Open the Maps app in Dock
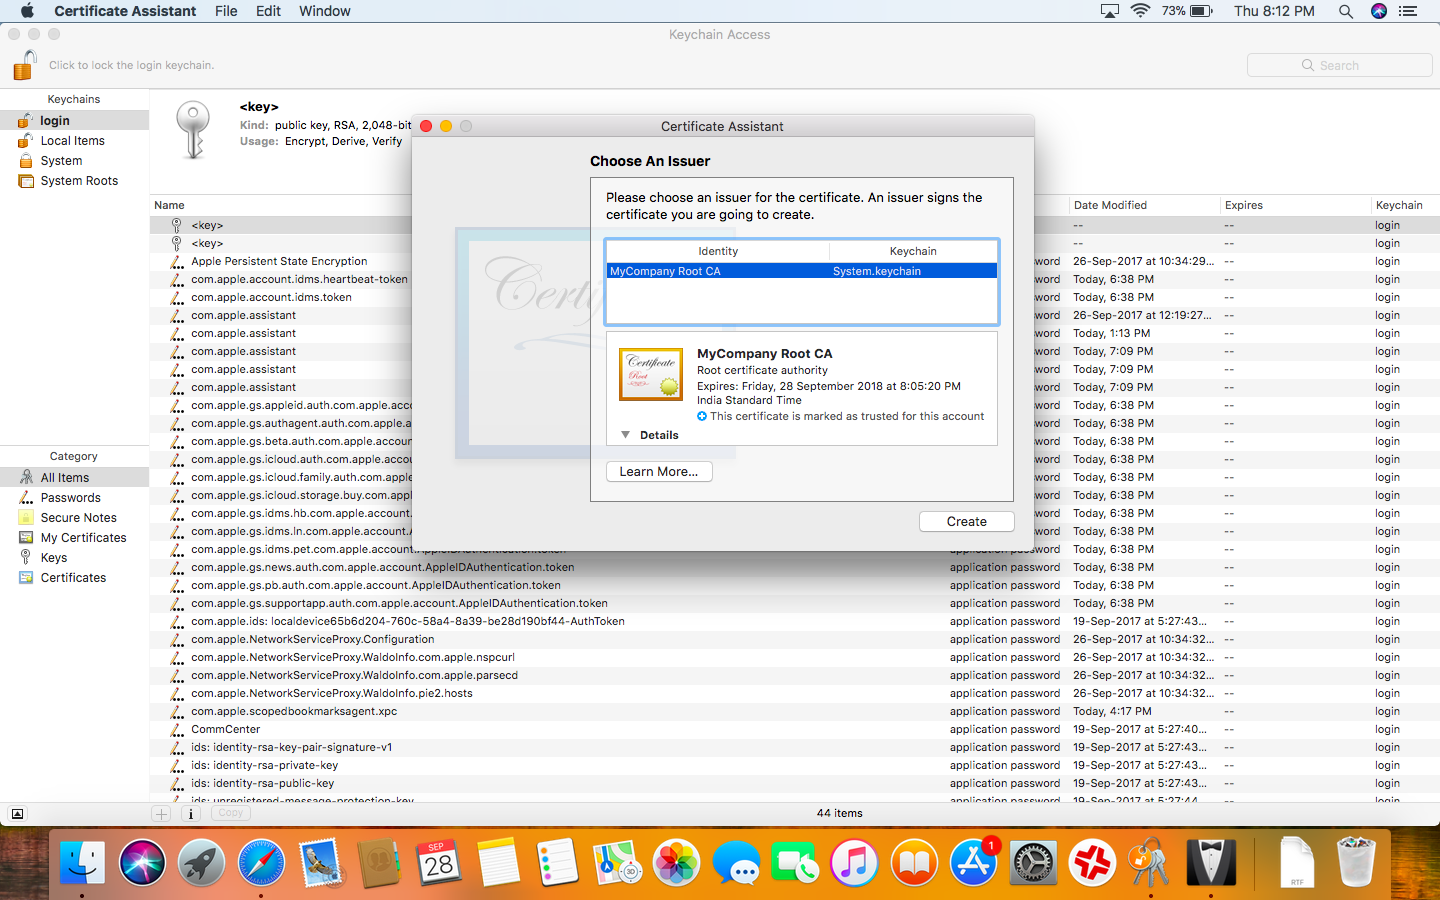Screen dimensions: 1440x900 coord(618,862)
